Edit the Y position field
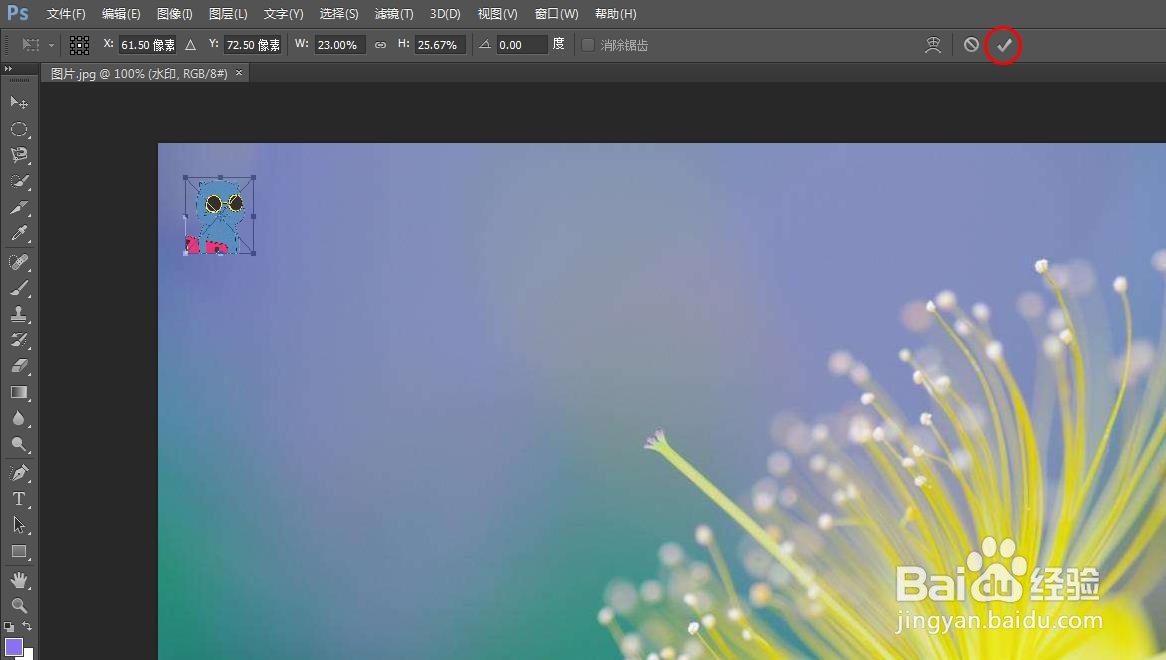 click(x=252, y=45)
